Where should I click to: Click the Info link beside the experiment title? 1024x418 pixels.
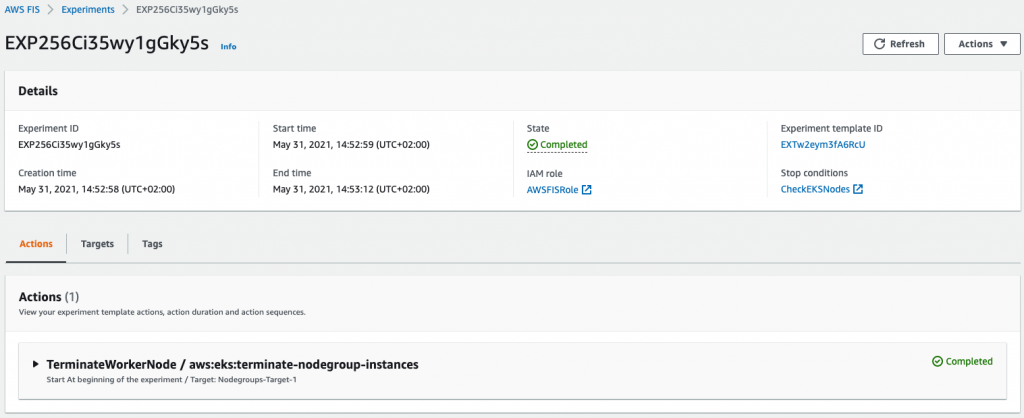coord(229,46)
